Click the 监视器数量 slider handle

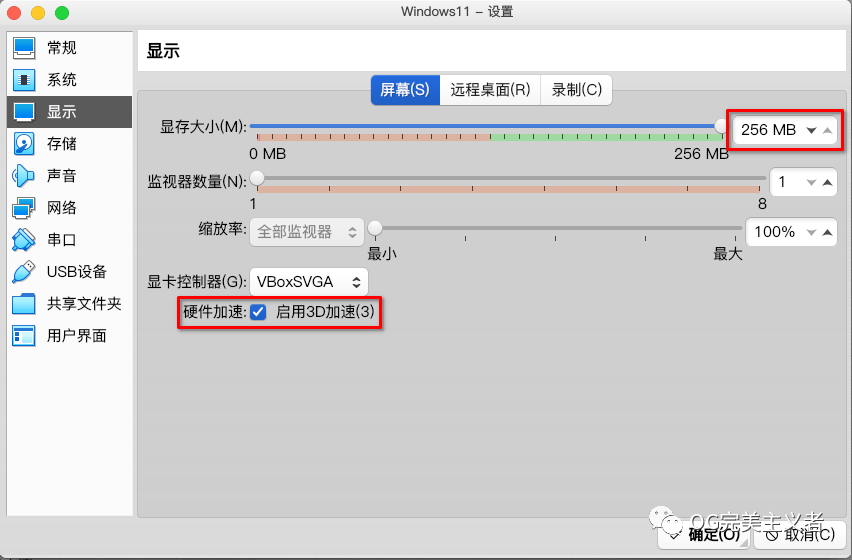point(257,178)
